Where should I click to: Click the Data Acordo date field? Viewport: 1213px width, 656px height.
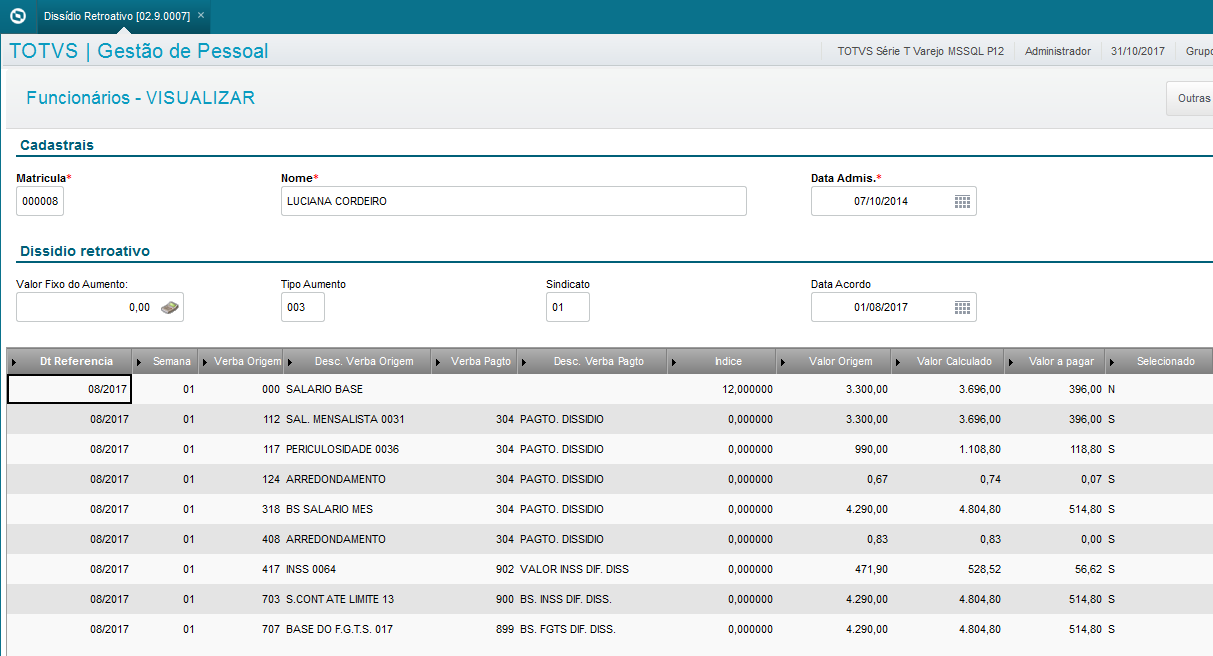(x=893, y=307)
